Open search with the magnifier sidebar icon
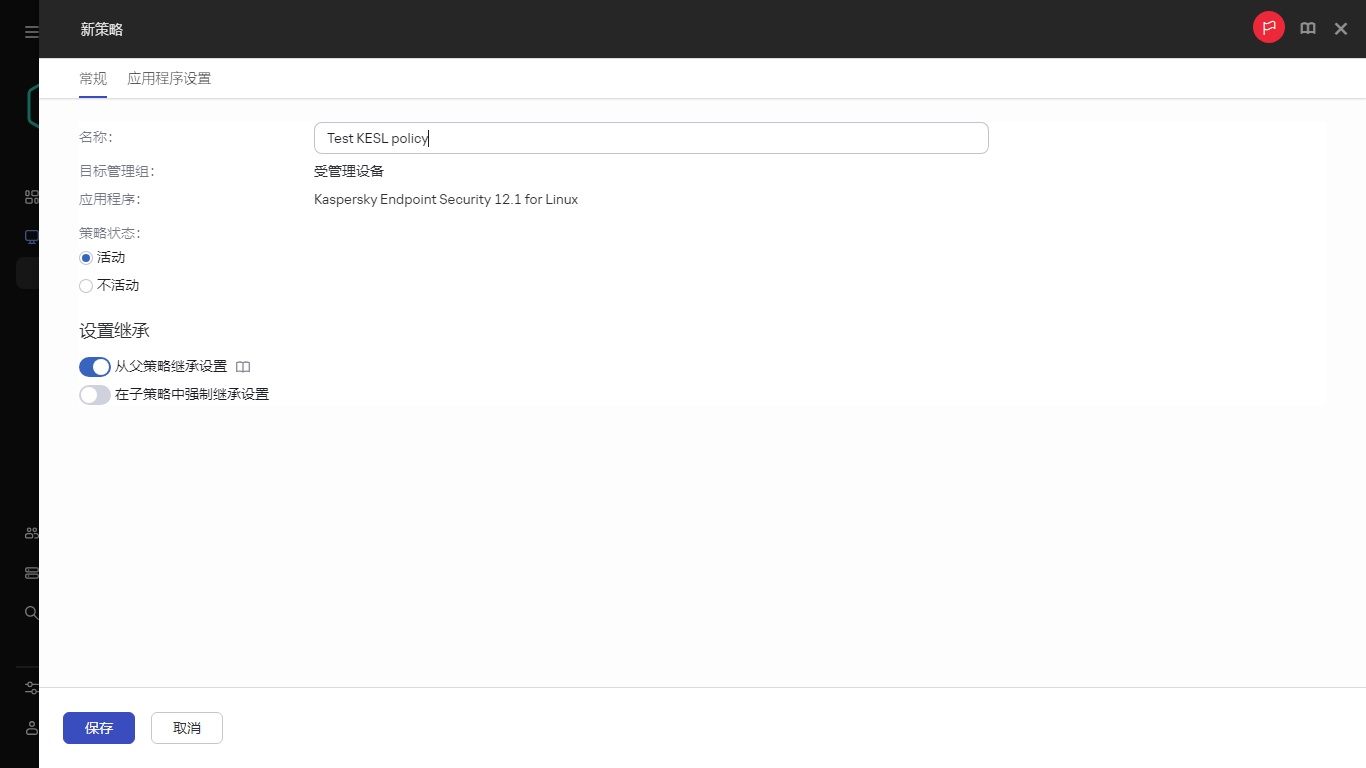The image size is (1366, 768). click(30, 612)
